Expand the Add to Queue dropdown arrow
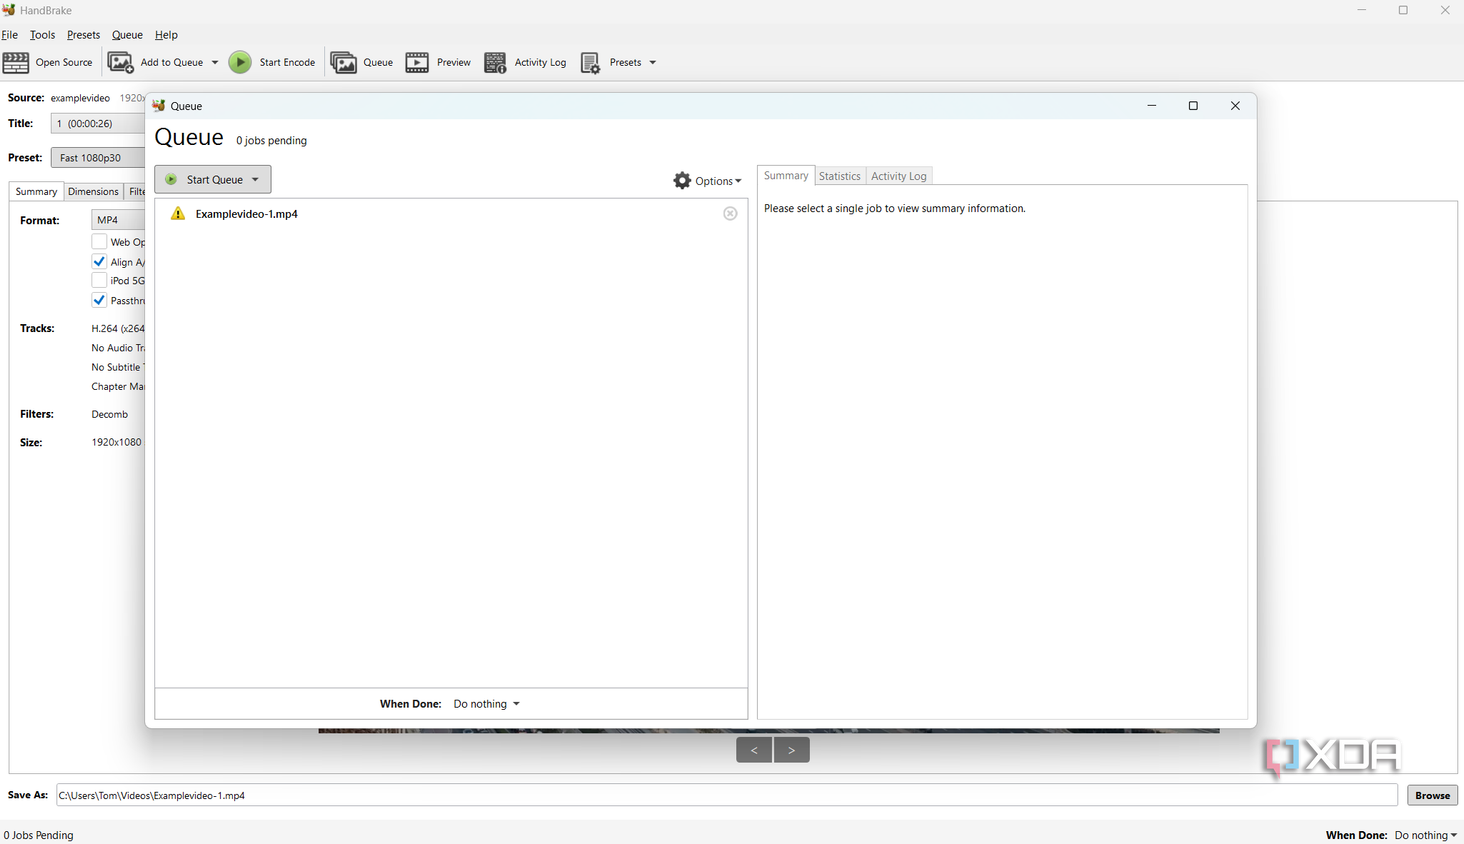Screen dimensions: 1464x844 (215, 62)
